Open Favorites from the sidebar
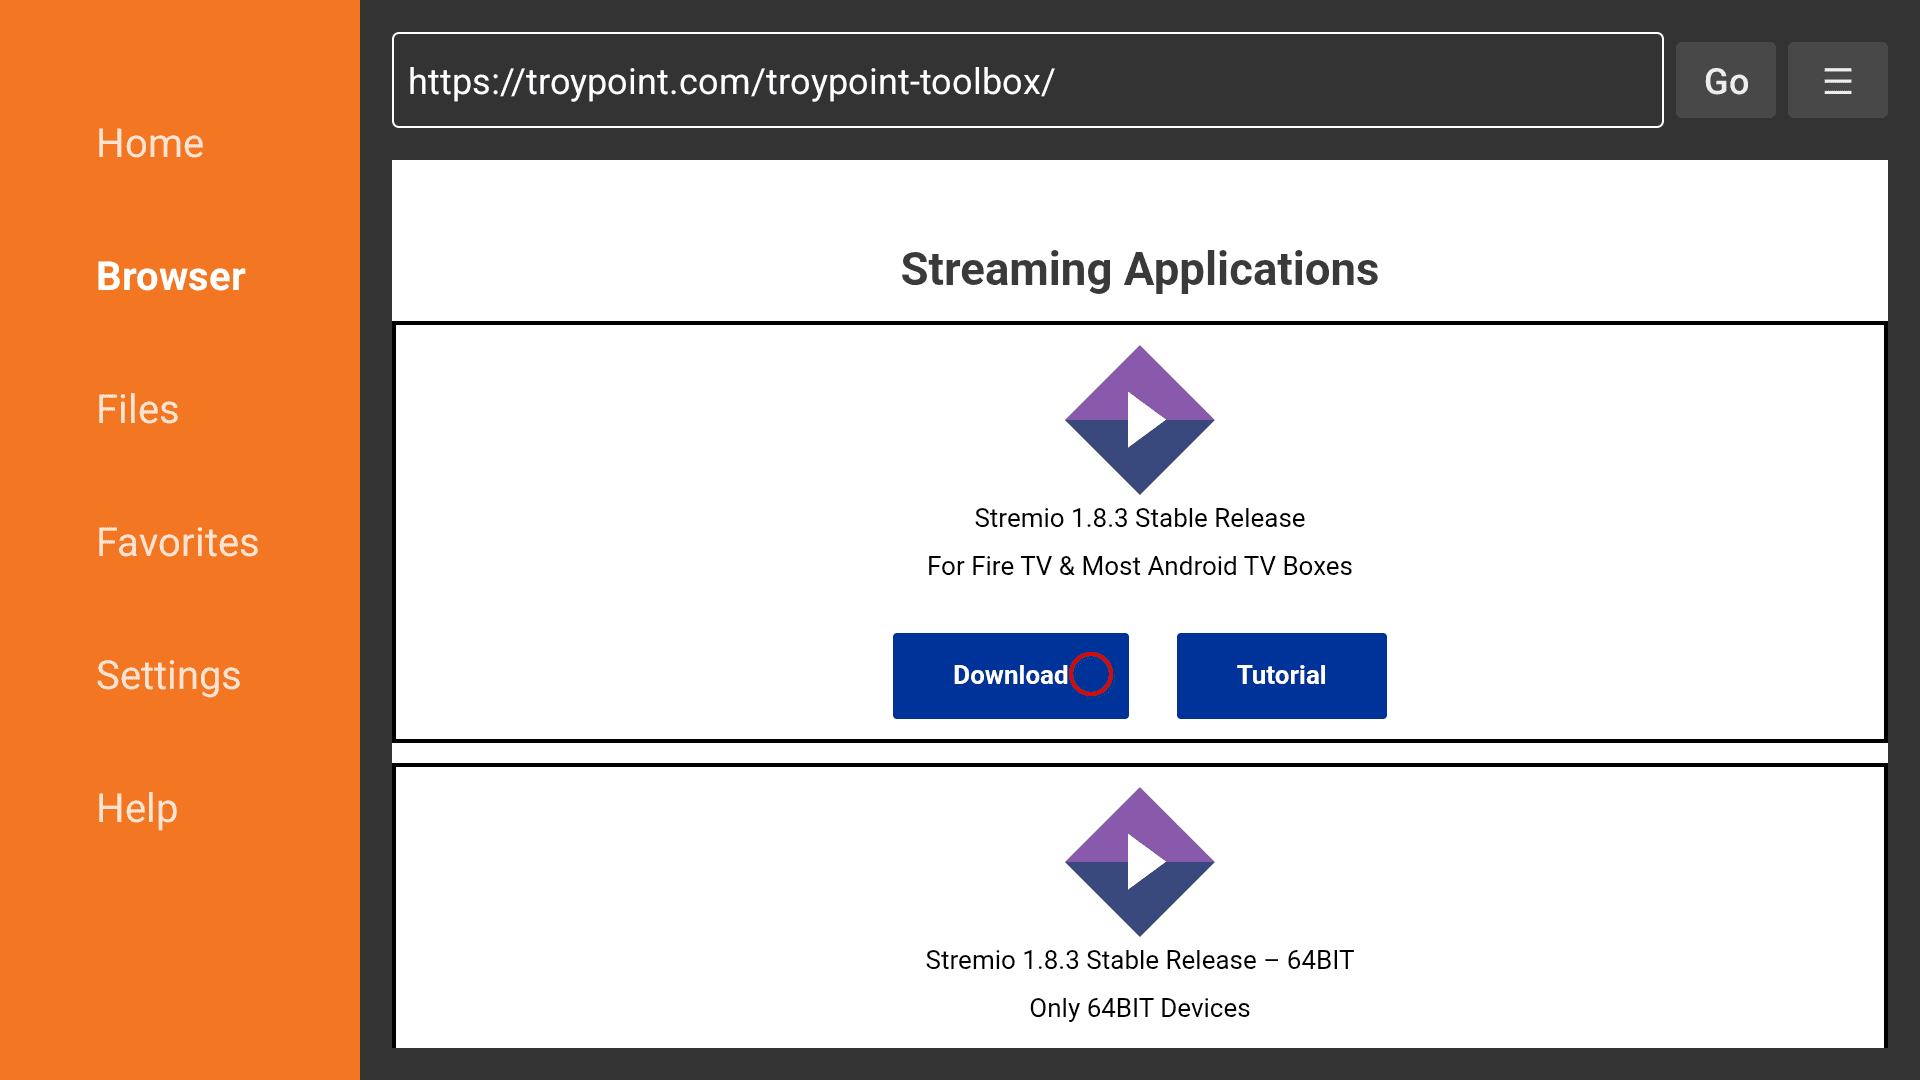Image resolution: width=1920 pixels, height=1080 pixels. coord(177,542)
